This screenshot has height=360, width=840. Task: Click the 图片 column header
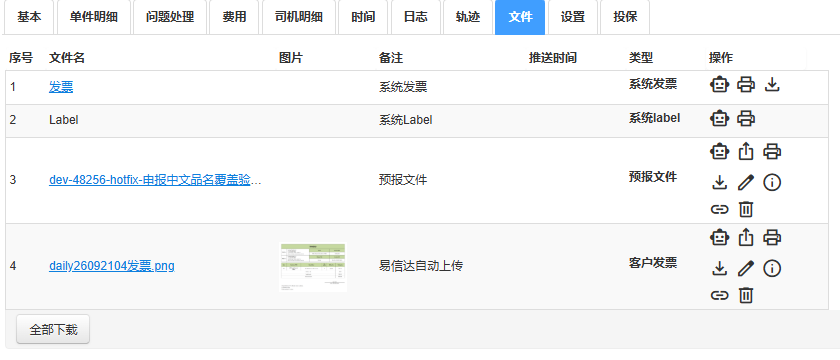[291, 58]
